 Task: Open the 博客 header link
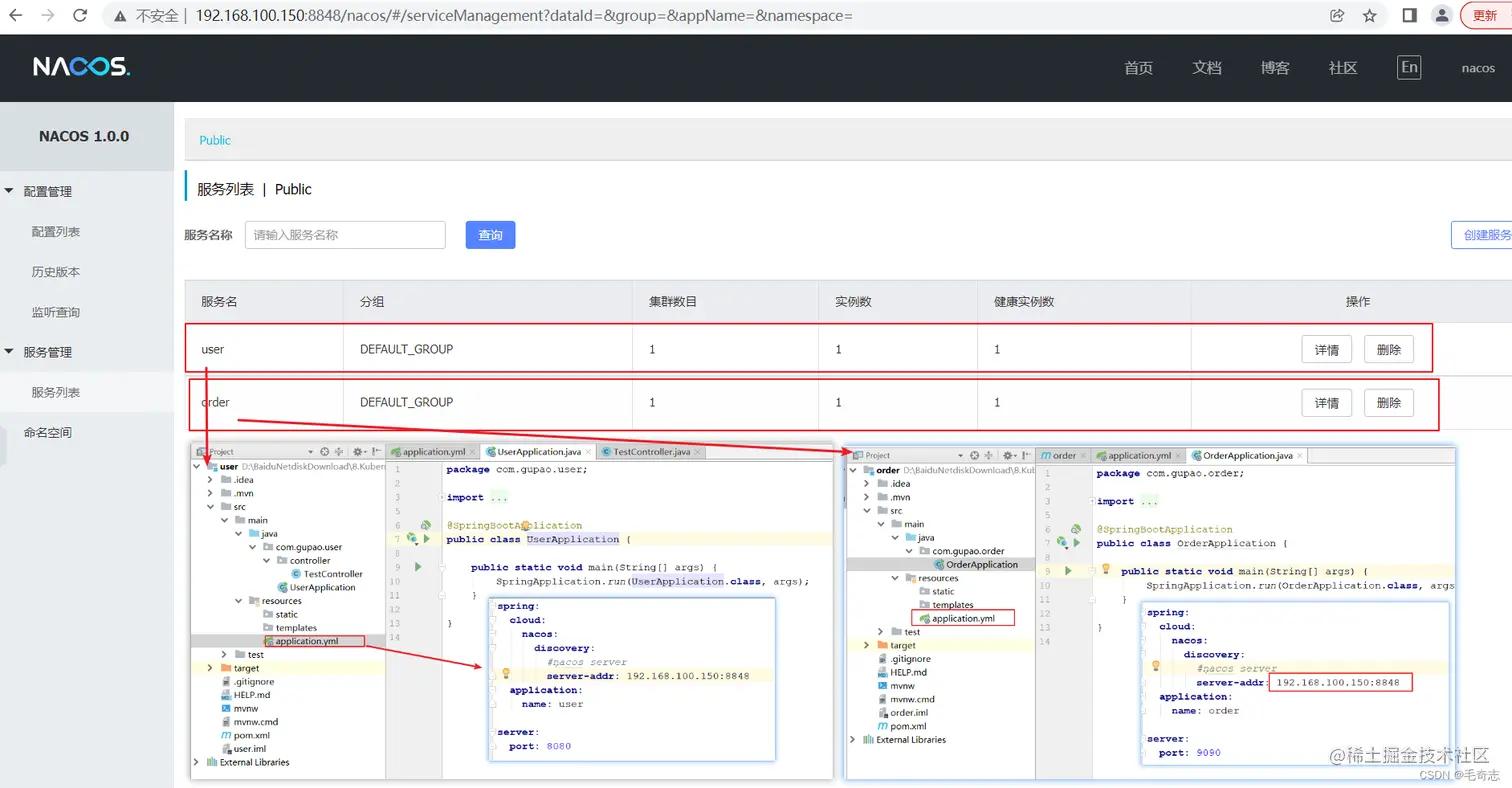click(x=1275, y=68)
